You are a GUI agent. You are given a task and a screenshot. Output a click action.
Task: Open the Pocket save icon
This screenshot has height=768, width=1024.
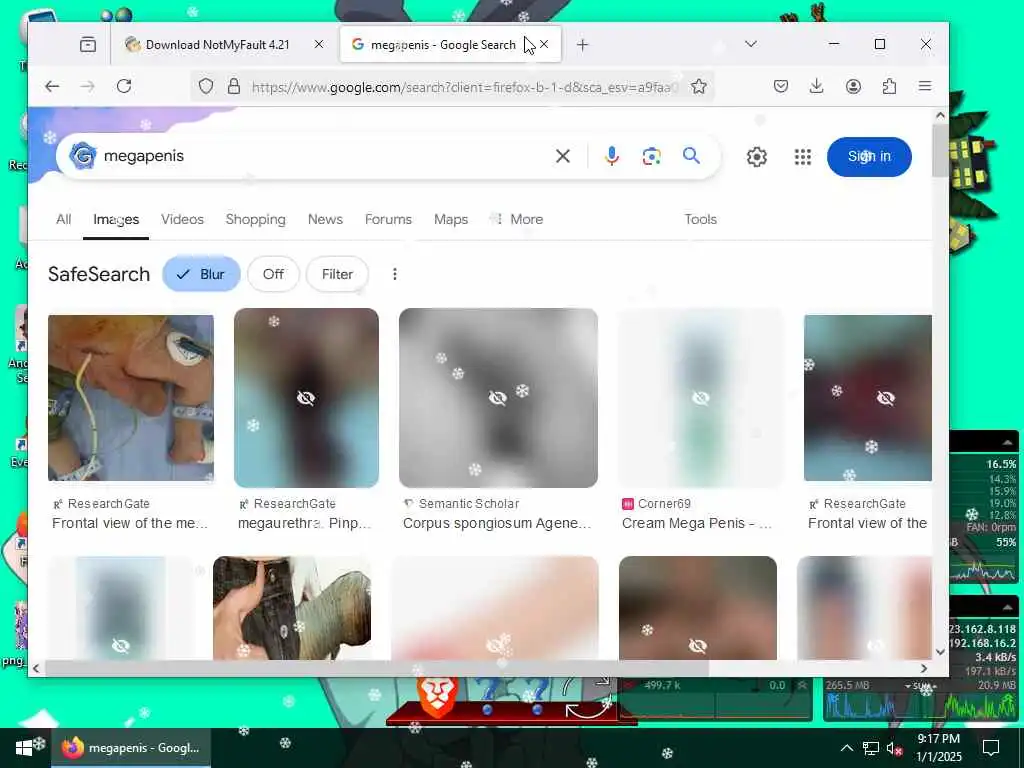click(x=780, y=86)
